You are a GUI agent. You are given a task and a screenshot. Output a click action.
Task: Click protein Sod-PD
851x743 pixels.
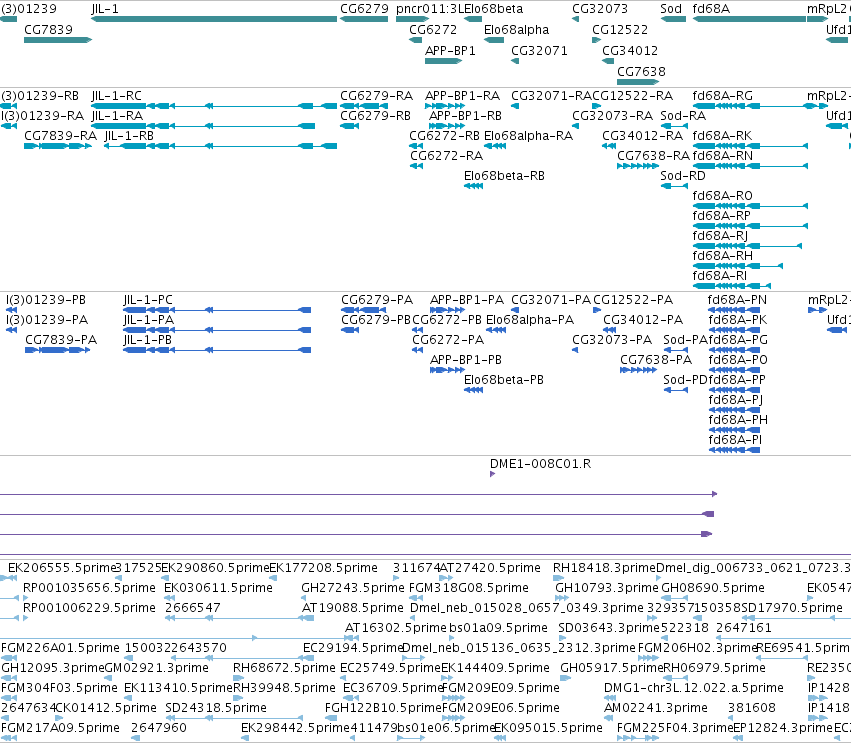(685, 380)
